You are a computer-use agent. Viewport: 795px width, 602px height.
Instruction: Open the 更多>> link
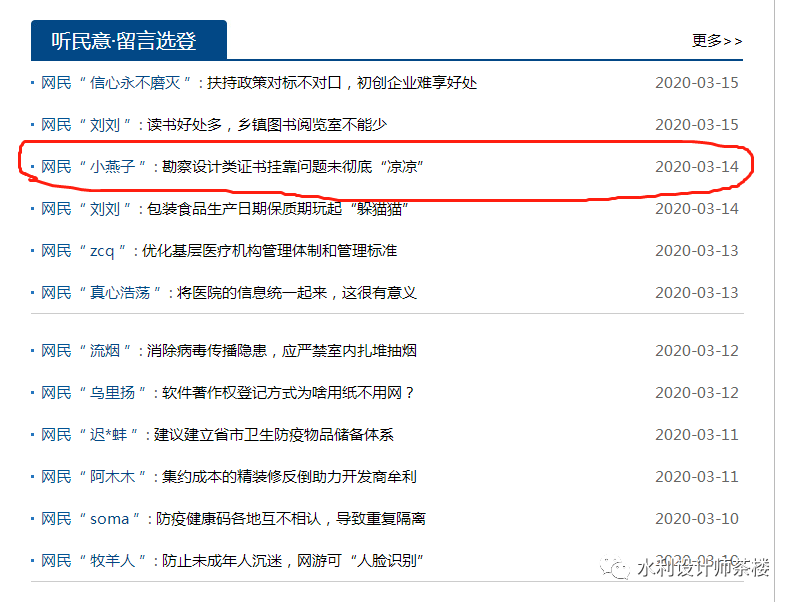tap(716, 41)
